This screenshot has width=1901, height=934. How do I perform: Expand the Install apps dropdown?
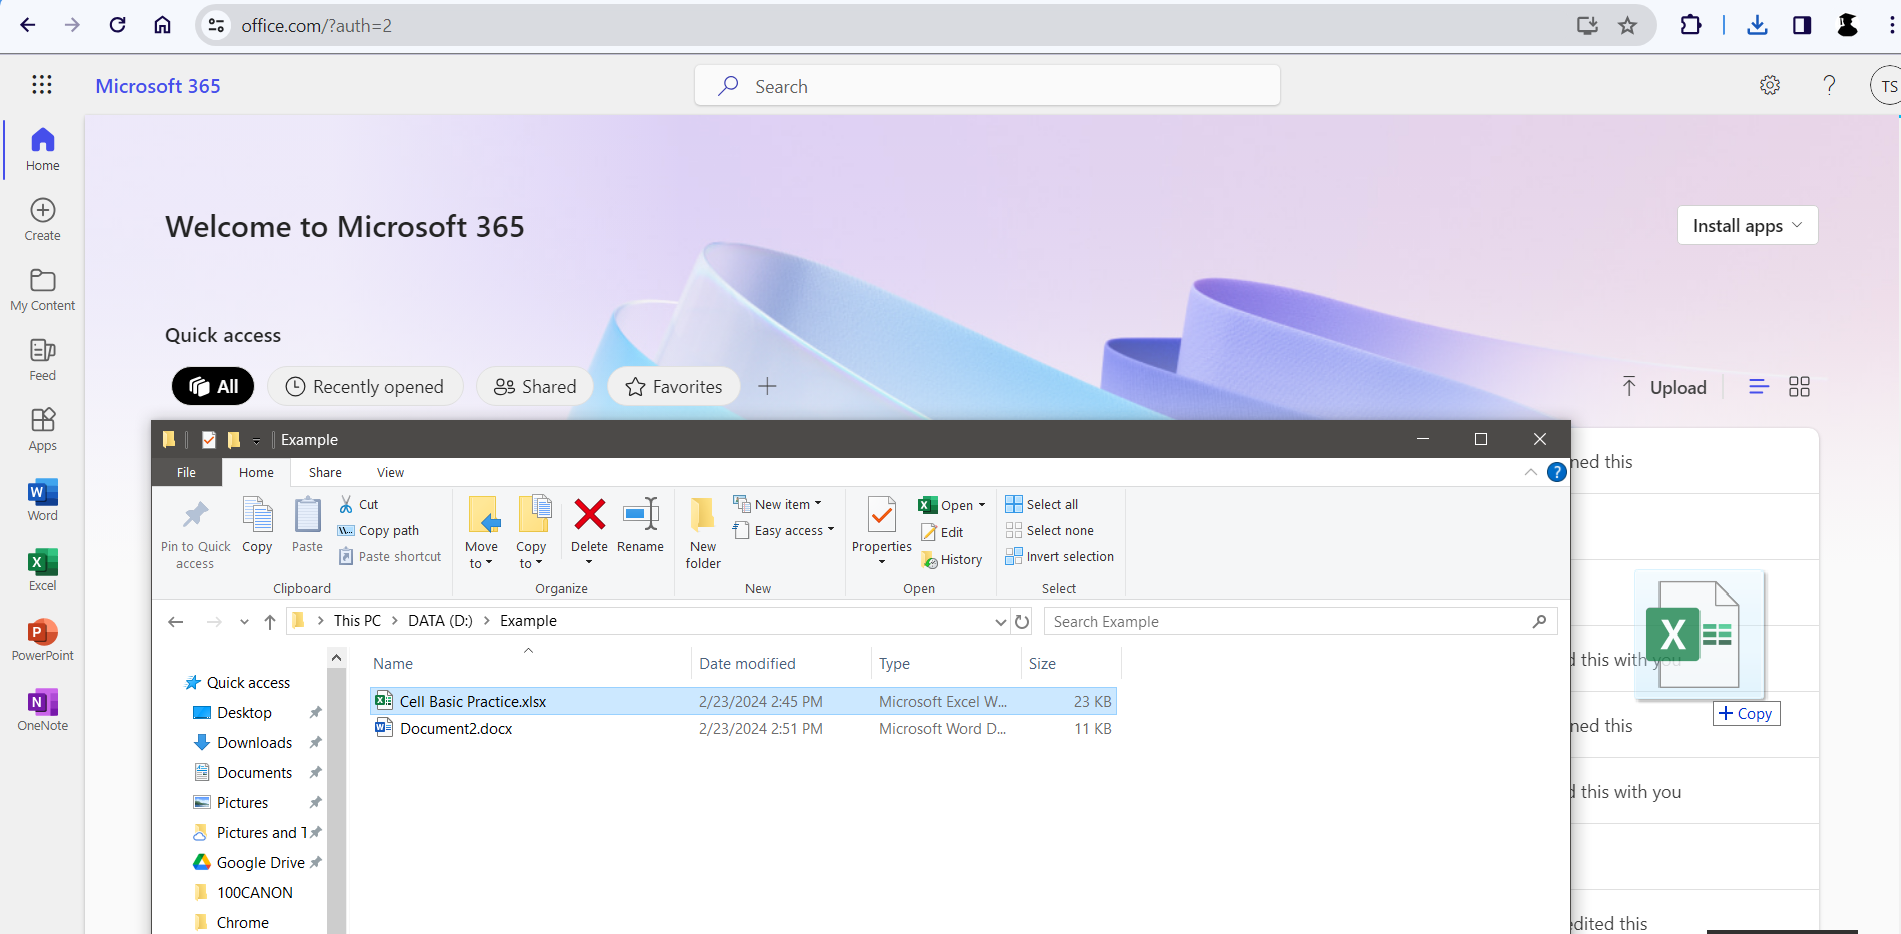coord(1747,225)
